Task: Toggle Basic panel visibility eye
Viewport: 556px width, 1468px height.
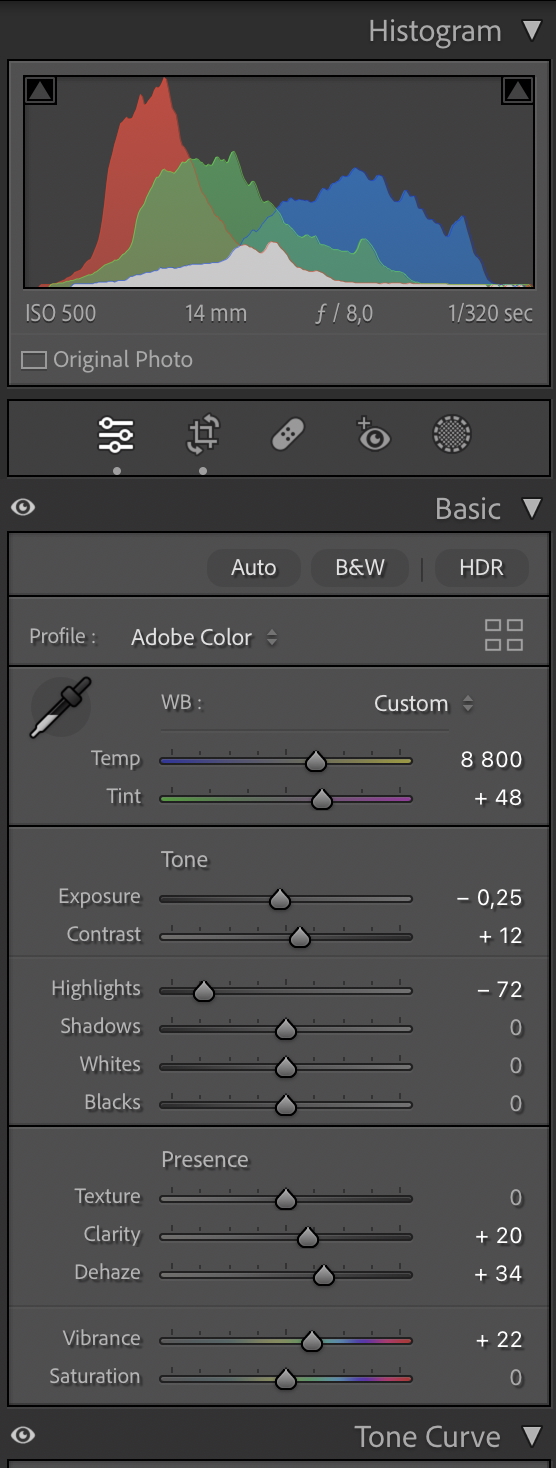Action: click(23, 508)
